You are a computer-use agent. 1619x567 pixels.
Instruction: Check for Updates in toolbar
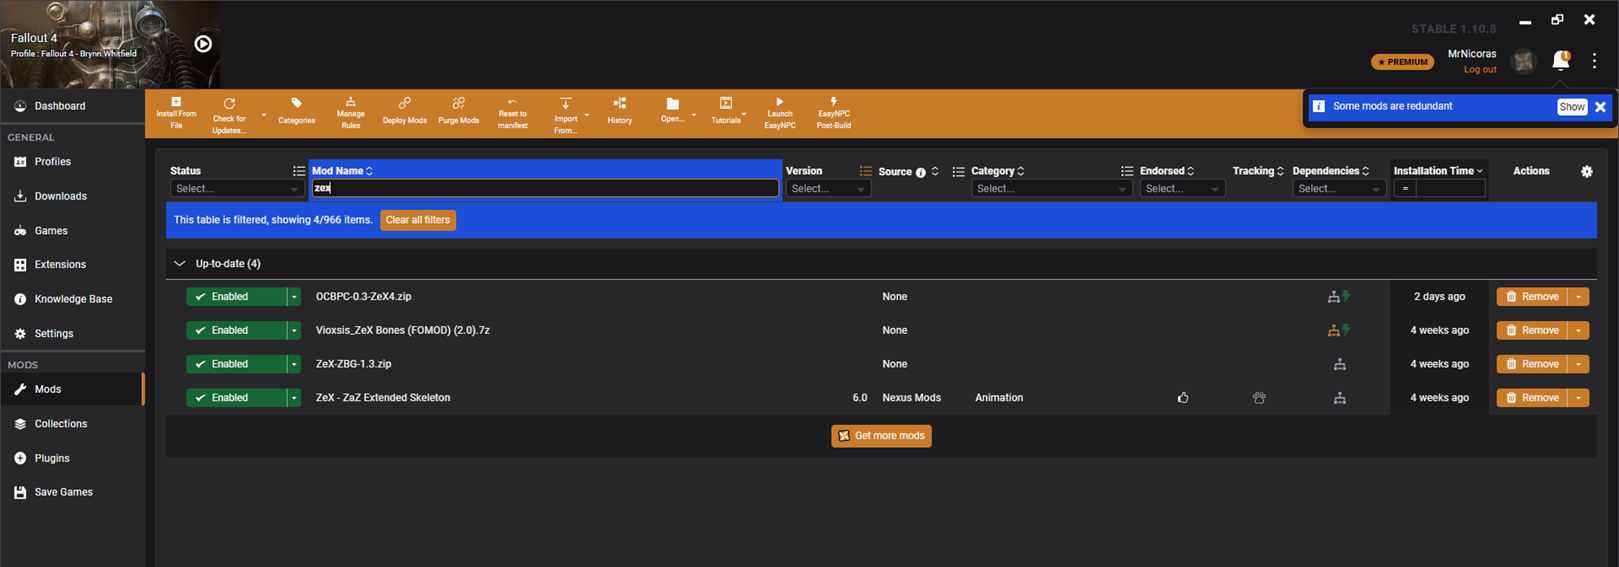[229, 116]
